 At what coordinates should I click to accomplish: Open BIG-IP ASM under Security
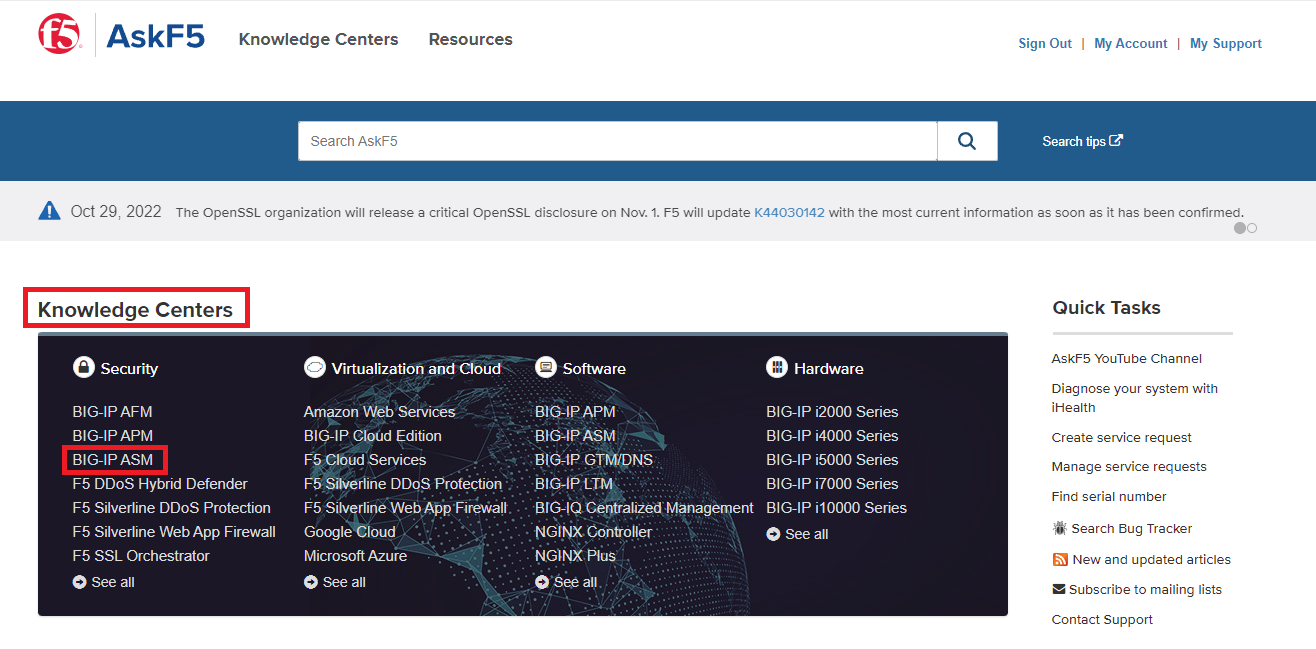pos(113,459)
